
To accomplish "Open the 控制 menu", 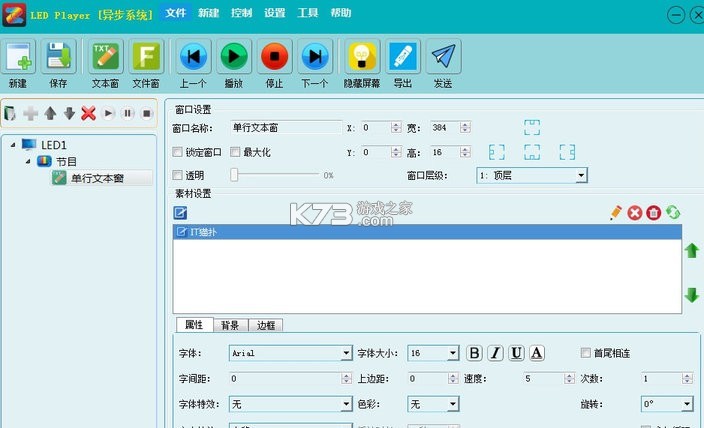I will [242, 13].
